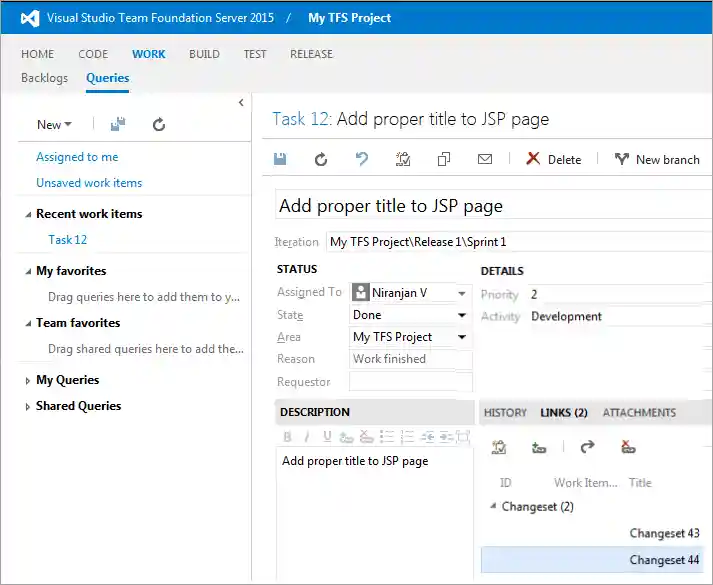Toggle underline formatting in Description editor

pyautogui.click(x=327, y=436)
